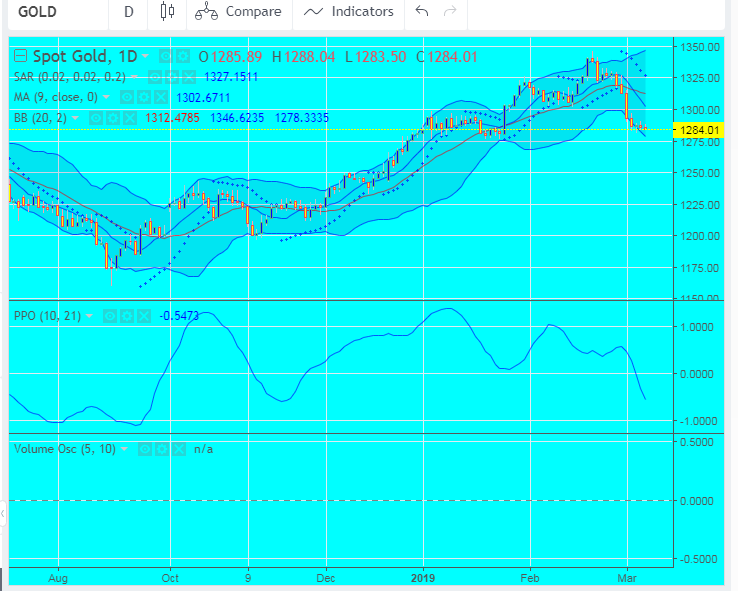This screenshot has height=591, width=738.
Task: Click the Dec label on time axis
Action: click(x=326, y=578)
